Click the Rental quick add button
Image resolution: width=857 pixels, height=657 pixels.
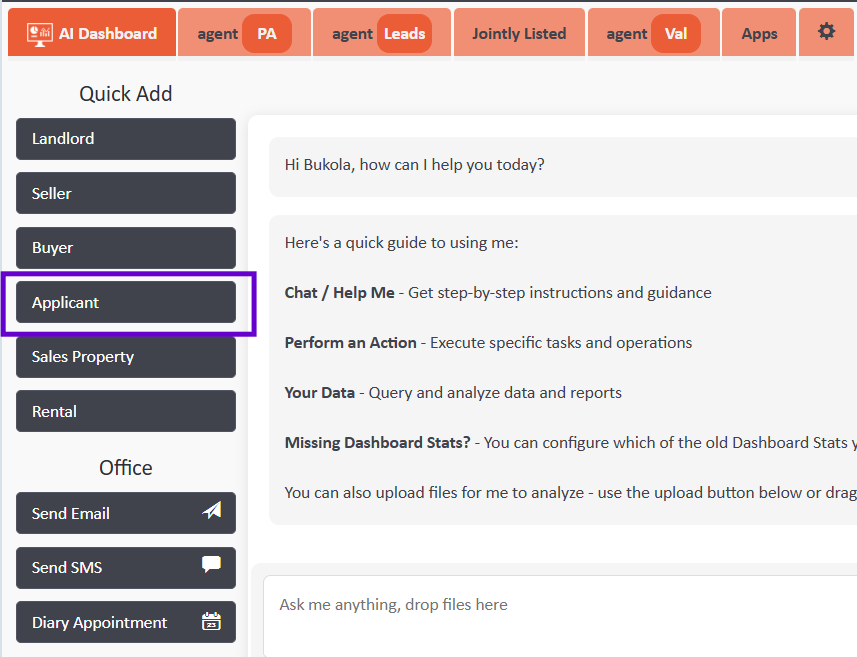pos(126,411)
